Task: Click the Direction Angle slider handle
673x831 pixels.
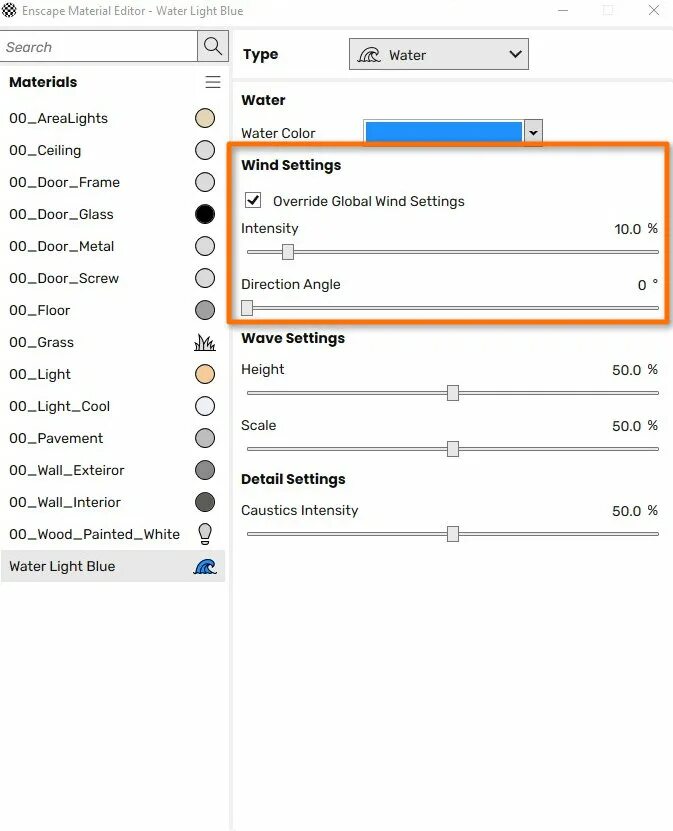Action: click(x=247, y=308)
